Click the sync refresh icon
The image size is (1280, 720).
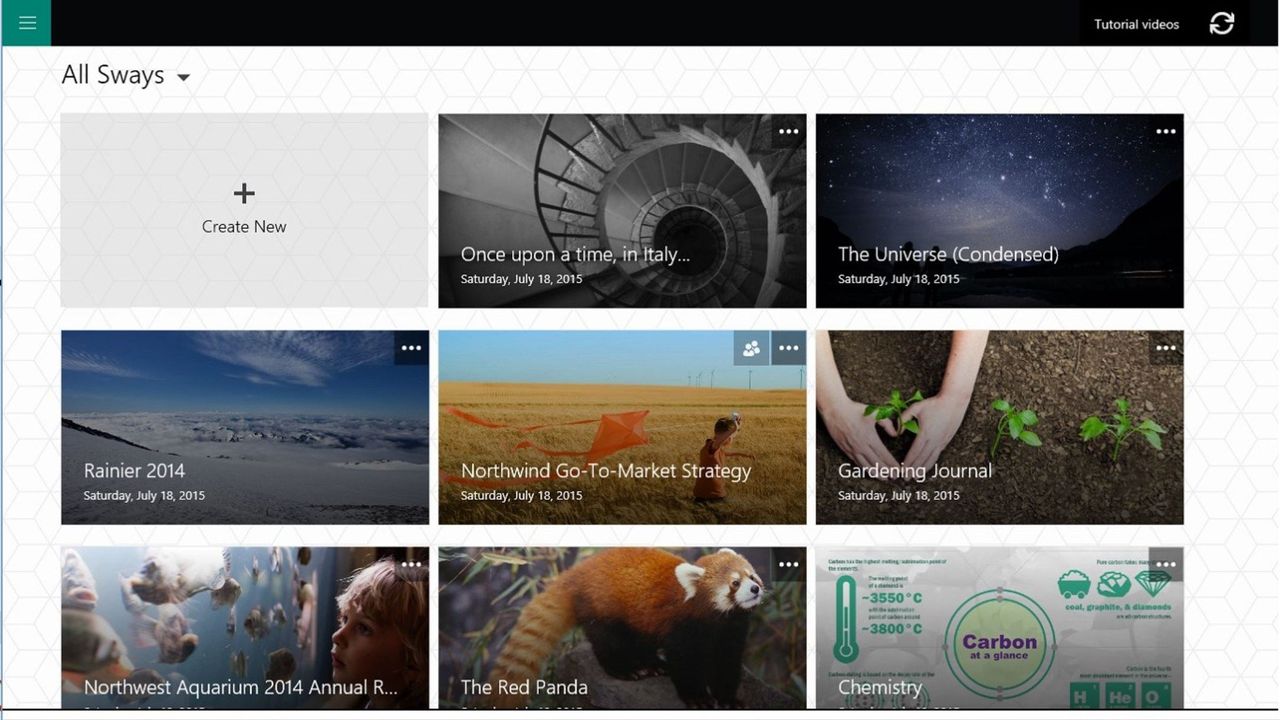[x=1222, y=24]
